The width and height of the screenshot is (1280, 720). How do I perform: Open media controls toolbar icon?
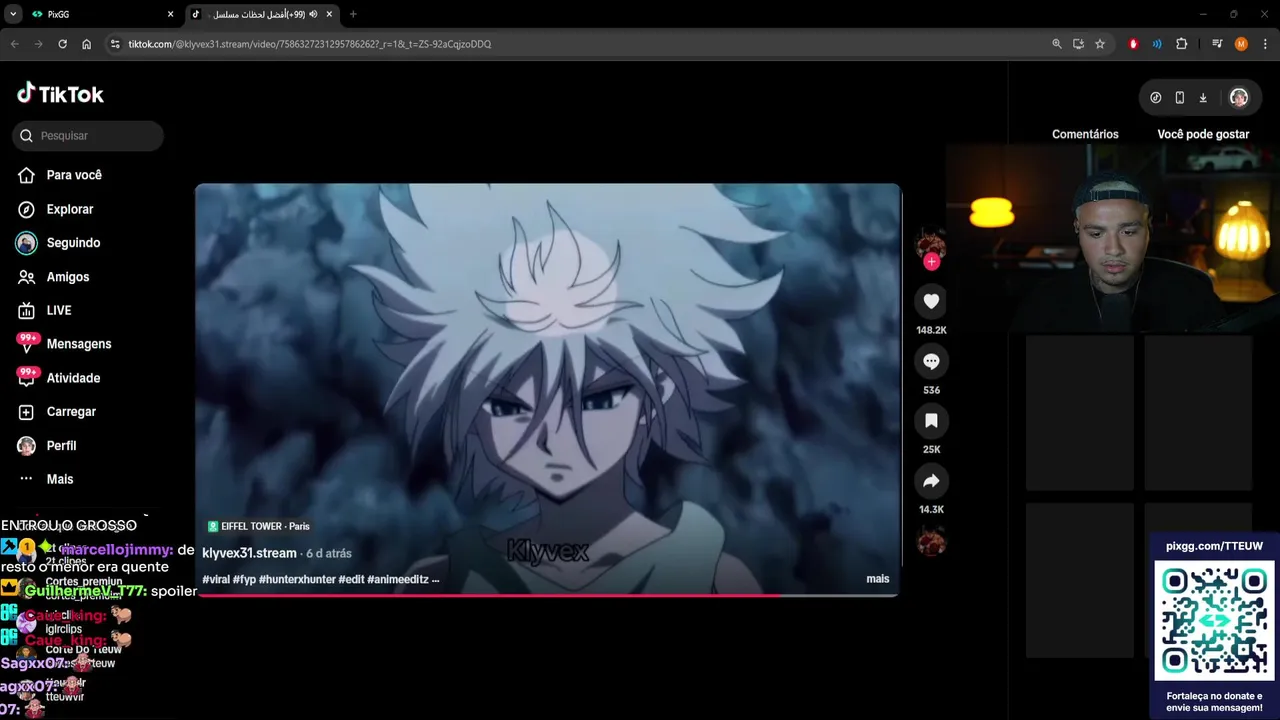[1217, 44]
